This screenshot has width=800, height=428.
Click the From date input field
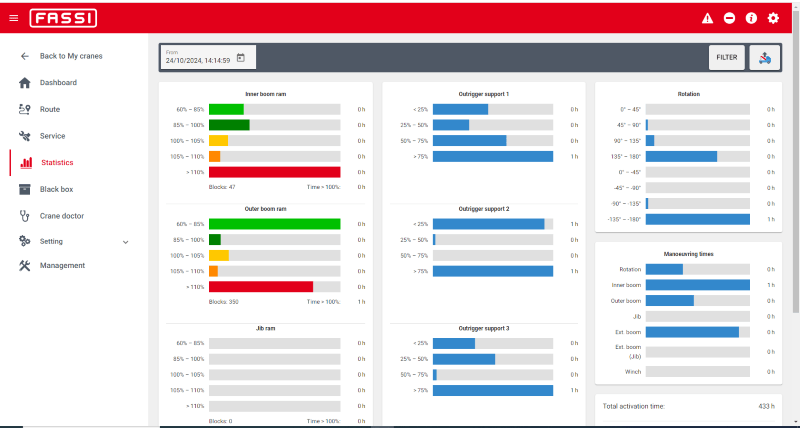(208, 57)
